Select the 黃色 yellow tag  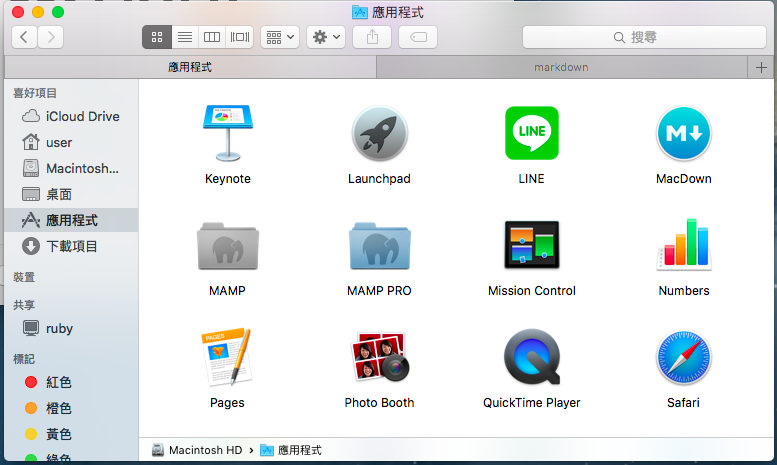71,434
